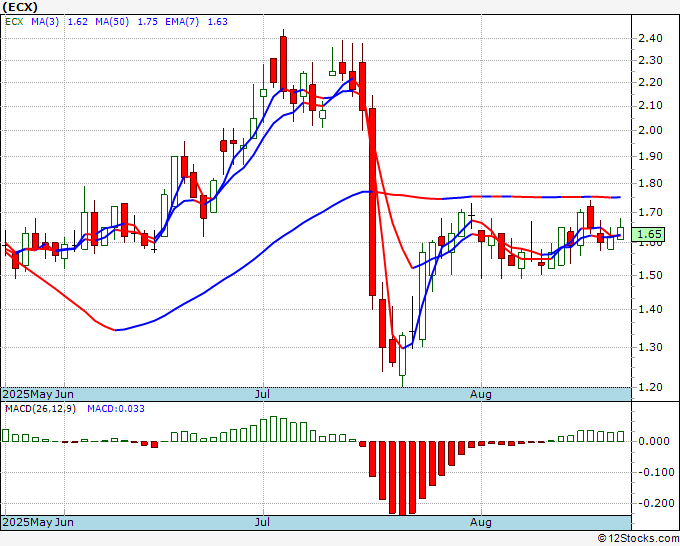
Task: Click the 0.000 MACD axis label
Action: point(654,441)
